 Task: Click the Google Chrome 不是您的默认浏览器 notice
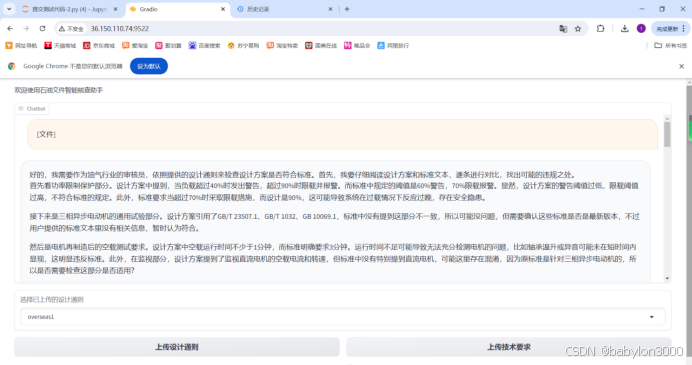[73, 66]
